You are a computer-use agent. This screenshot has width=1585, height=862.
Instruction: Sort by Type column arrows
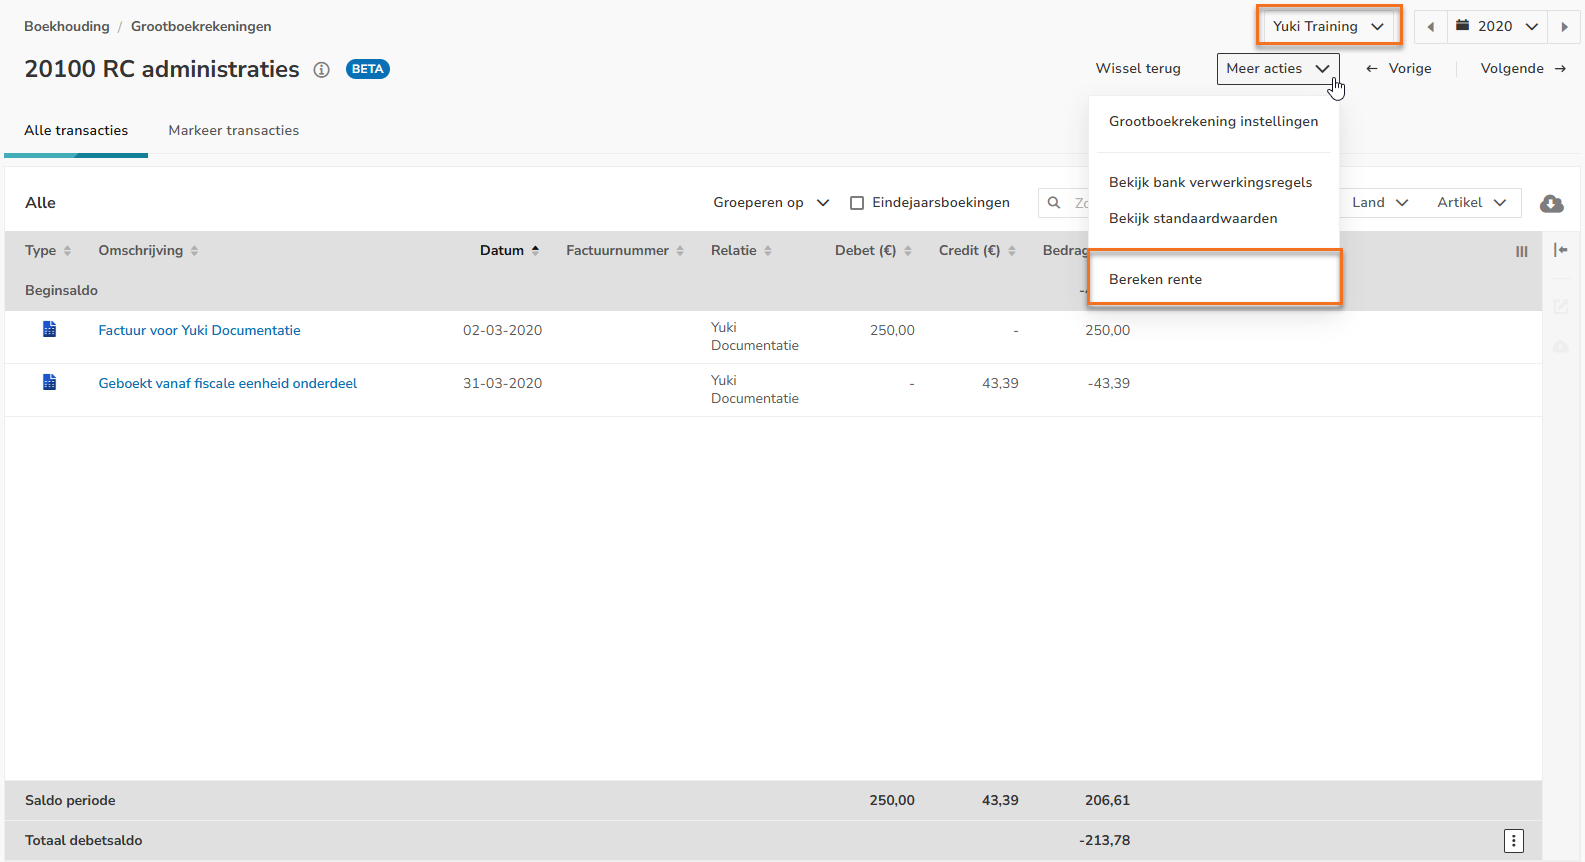point(67,251)
